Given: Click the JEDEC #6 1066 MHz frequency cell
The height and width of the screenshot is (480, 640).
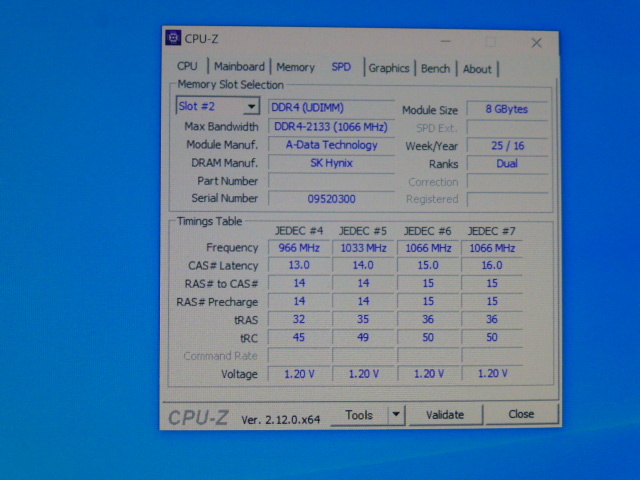Looking at the screenshot, I should [x=428, y=248].
